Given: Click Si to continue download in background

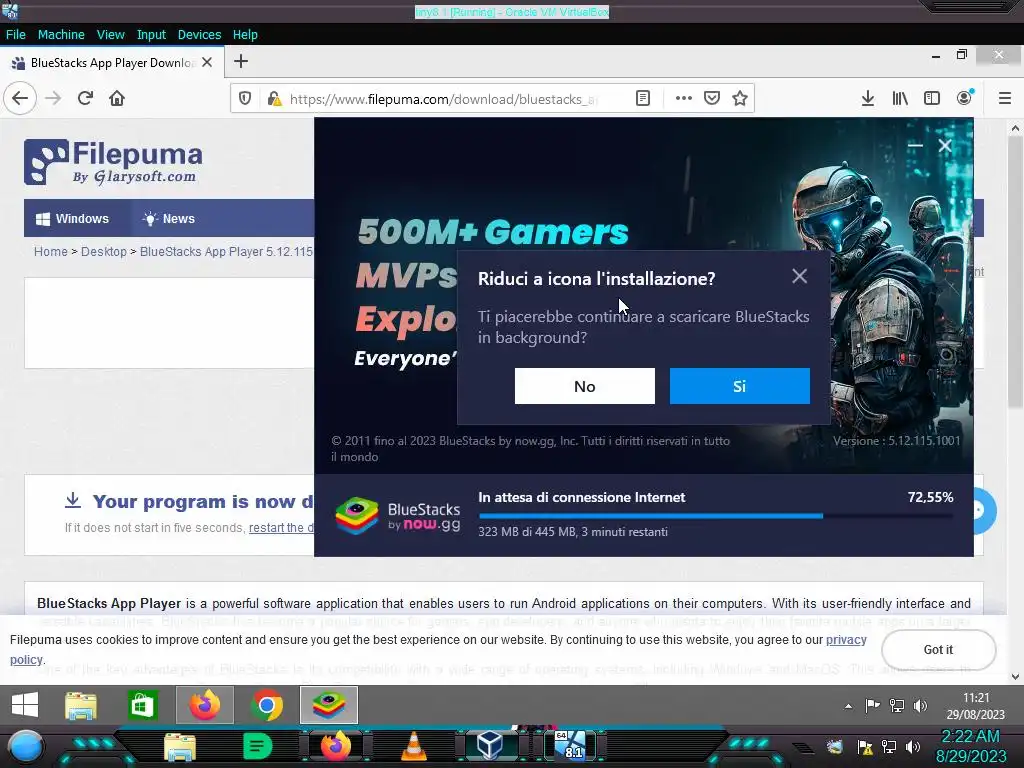Looking at the screenshot, I should (739, 386).
